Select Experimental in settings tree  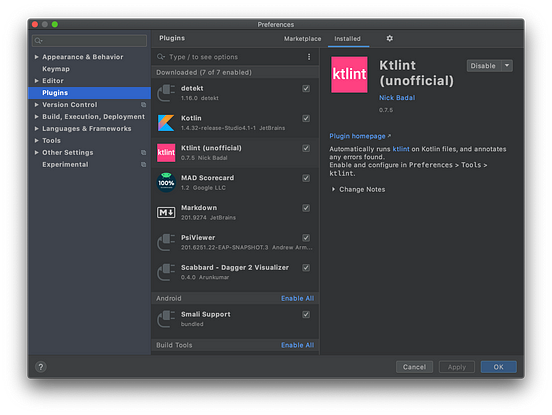[x=65, y=164]
